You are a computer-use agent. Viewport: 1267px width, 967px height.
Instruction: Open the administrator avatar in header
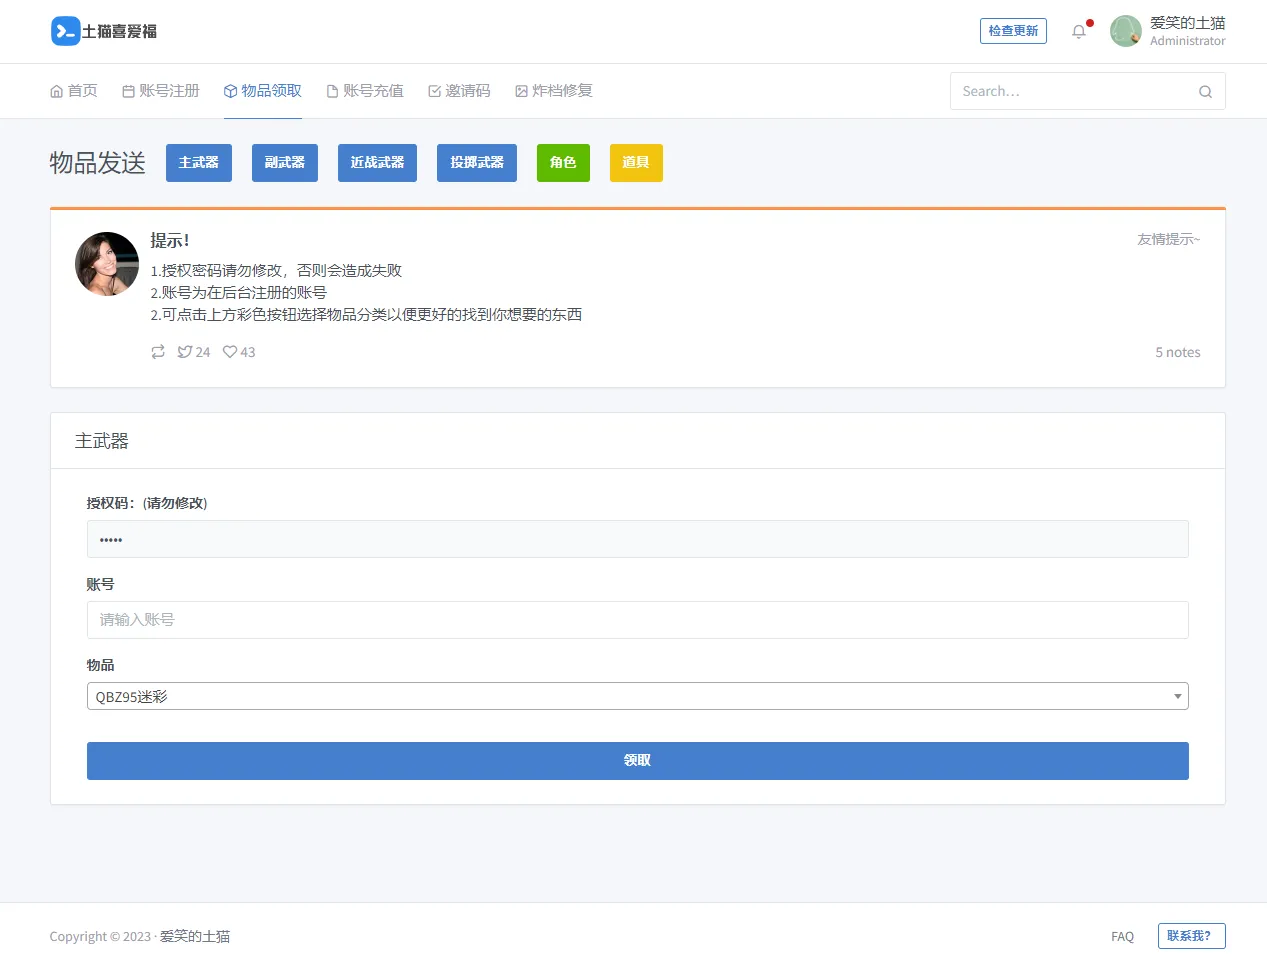click(1126, 31)
